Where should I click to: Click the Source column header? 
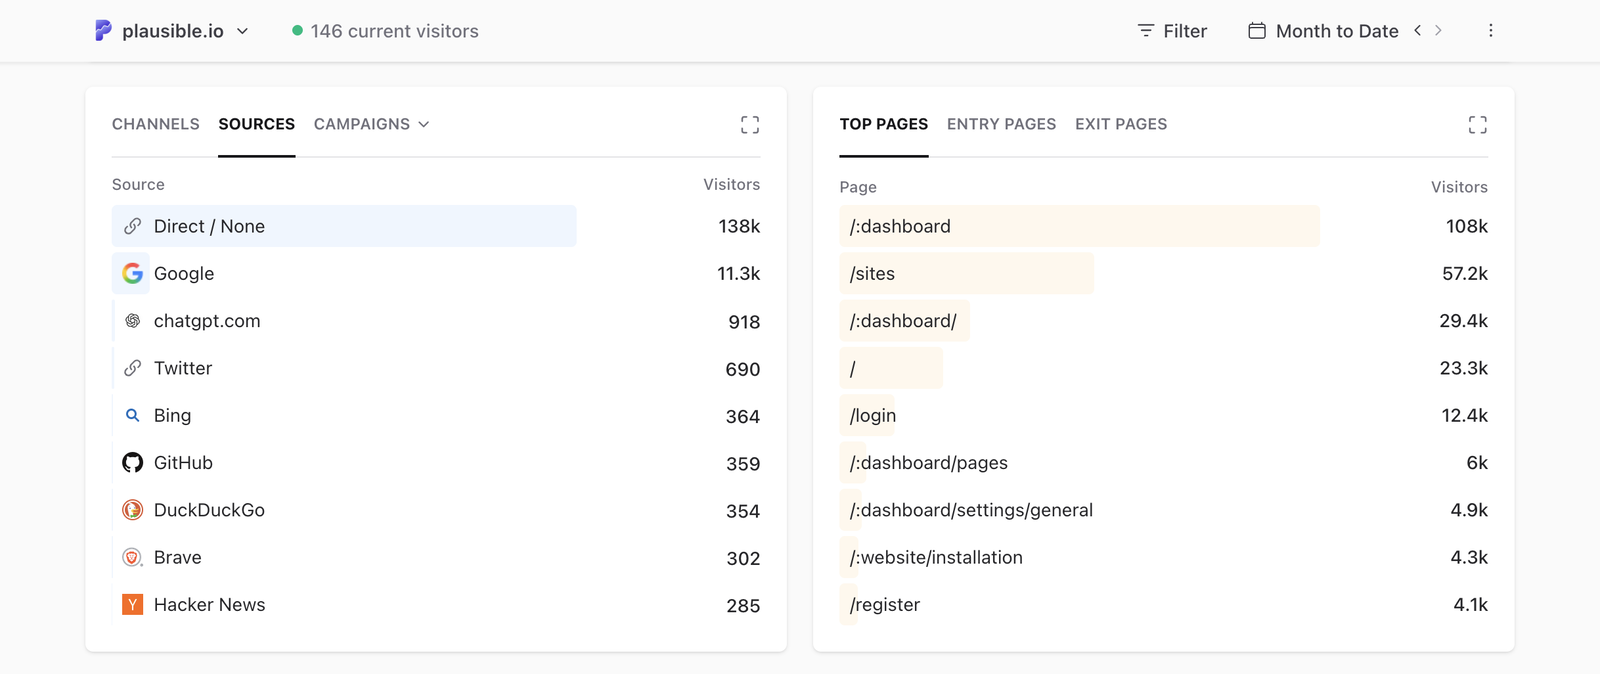click(x=138, y=184)
